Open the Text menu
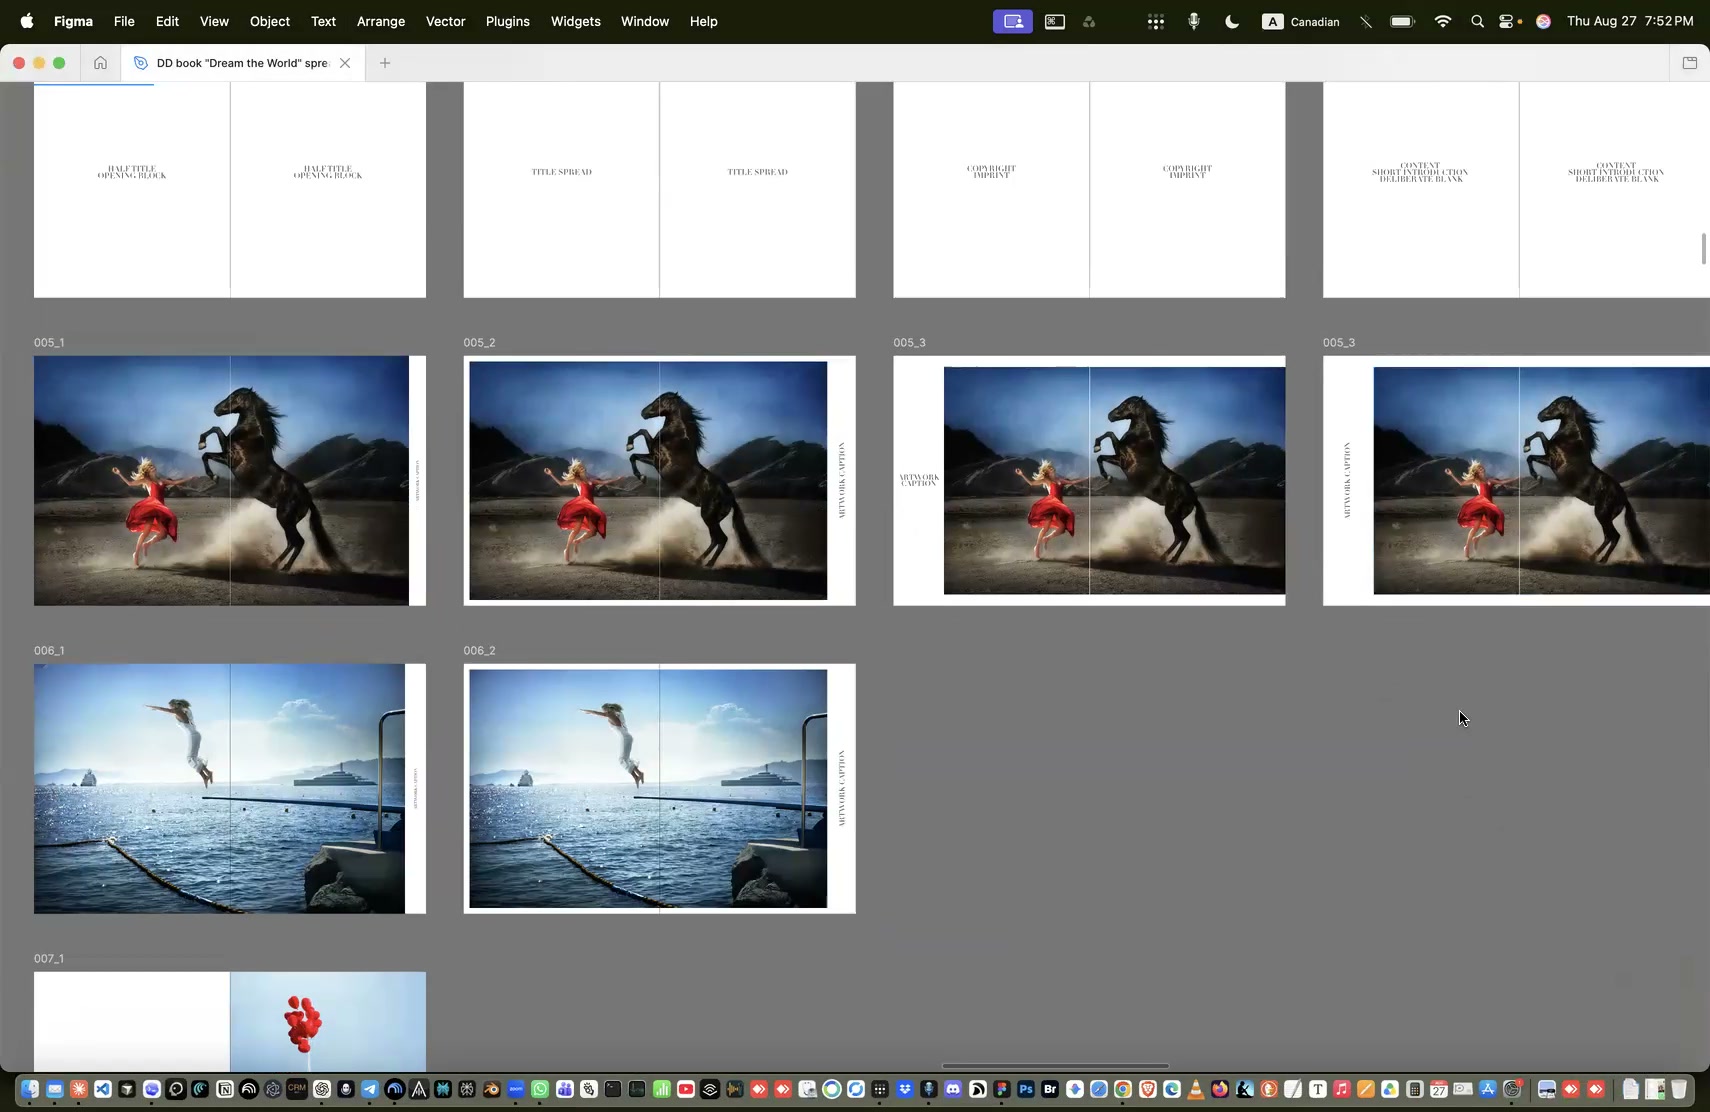Image resolution: width=1710 pixels, height=1112 pixels. pyautogui.click(x=323, y=21)
